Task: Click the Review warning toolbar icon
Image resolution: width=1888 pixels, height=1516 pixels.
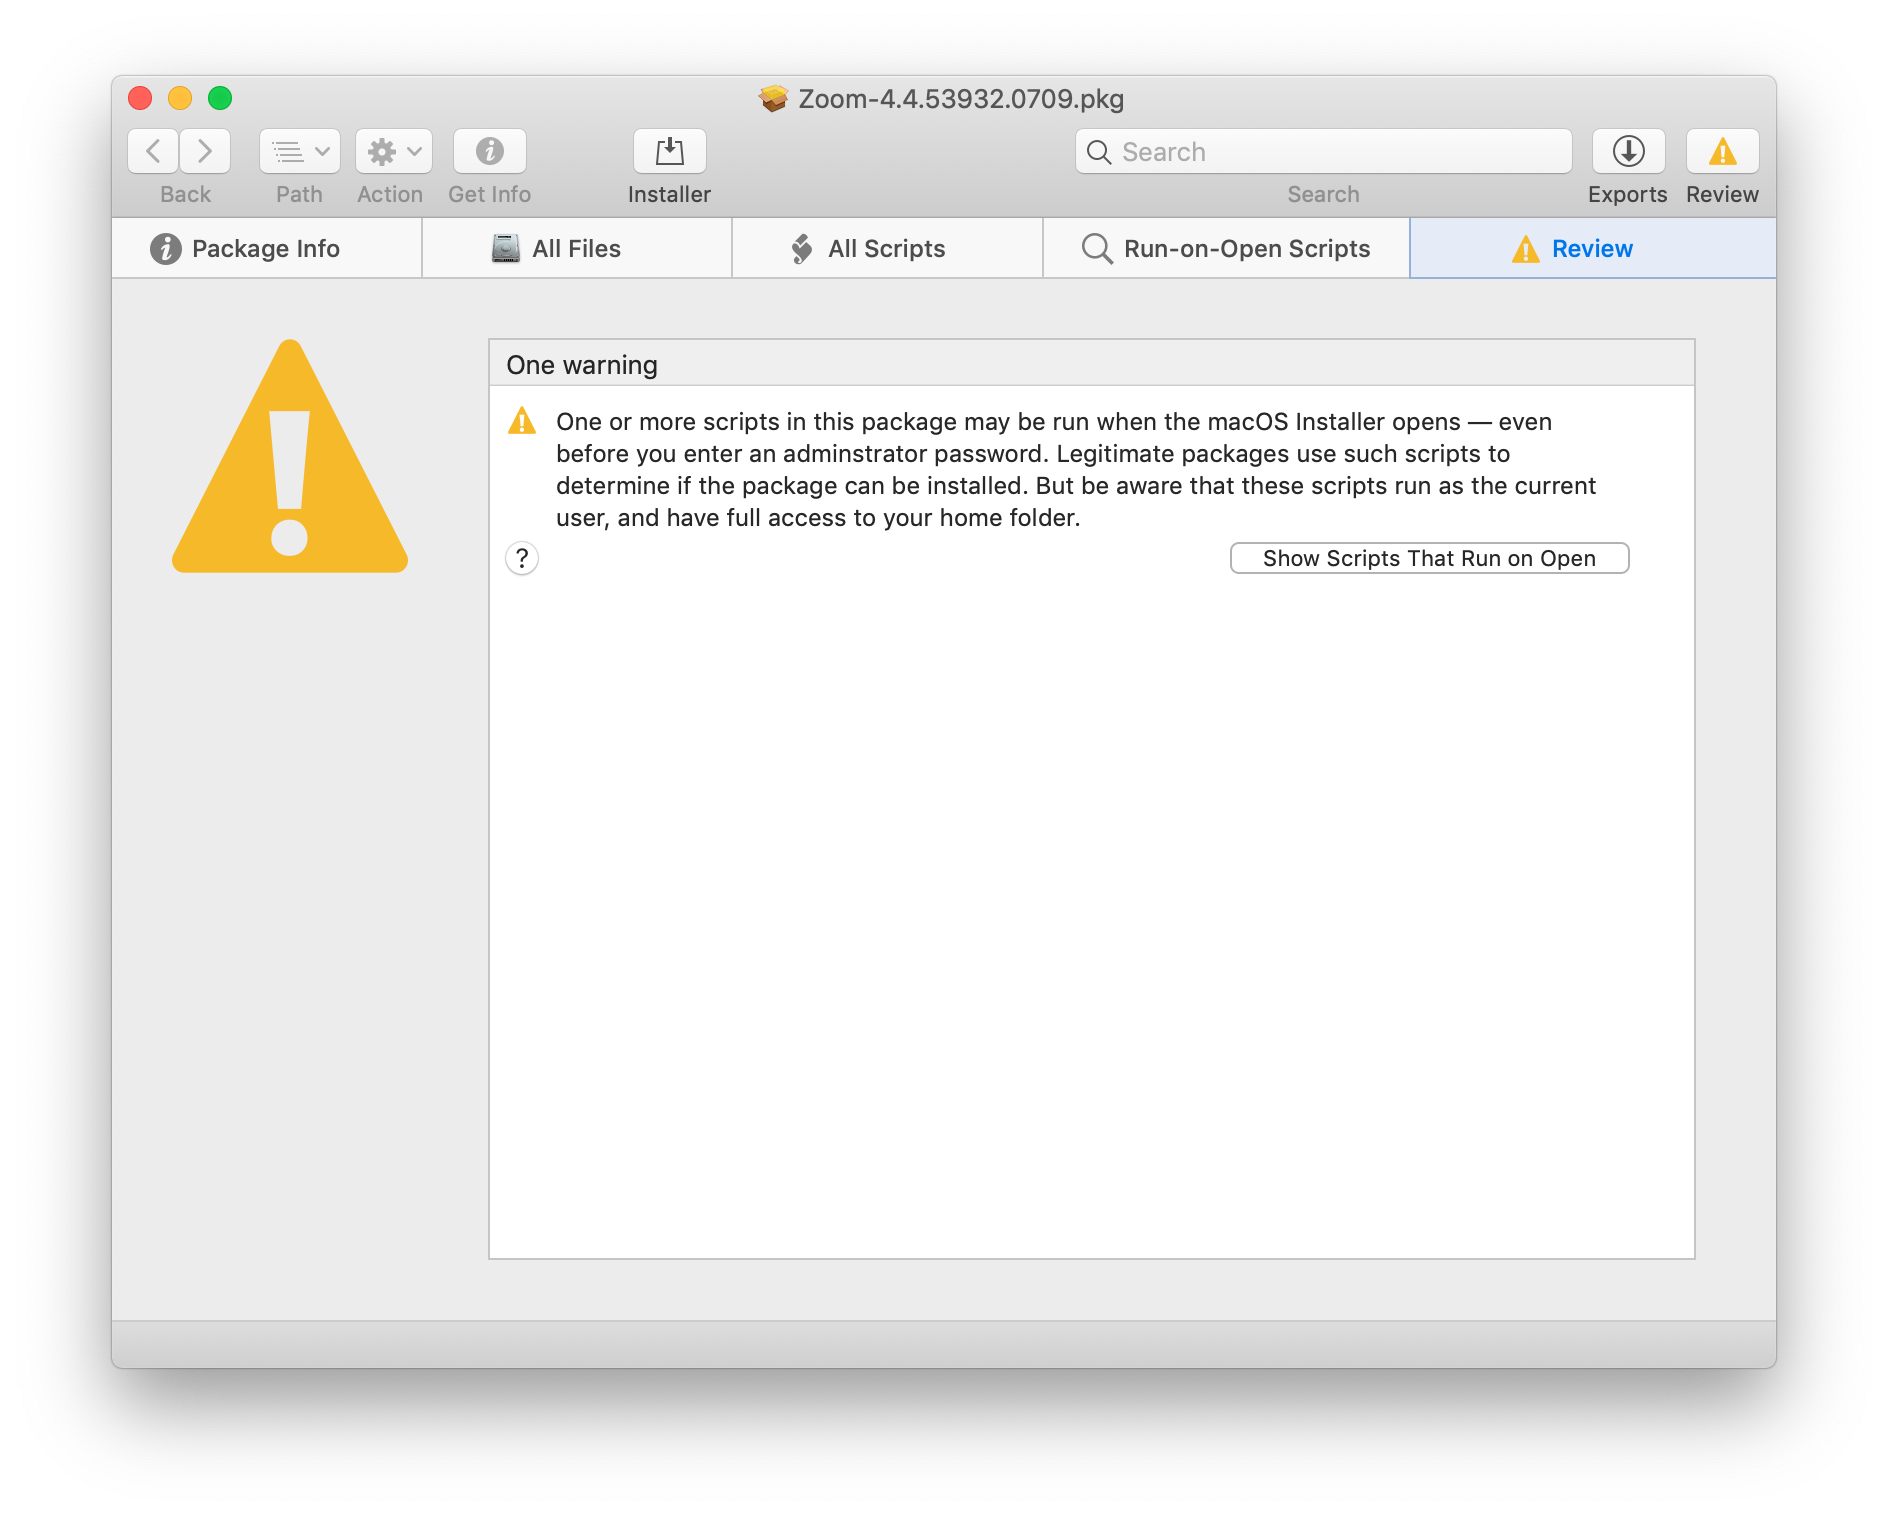Action: (1723, 151)
